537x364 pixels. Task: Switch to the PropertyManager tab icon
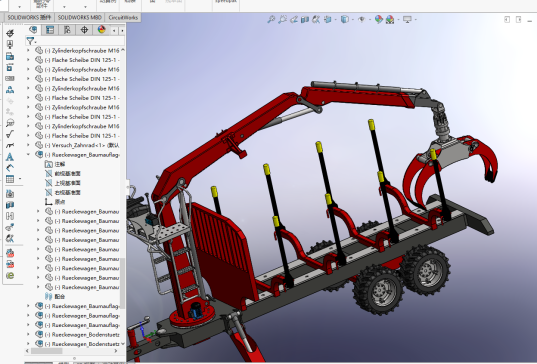(50, 30)
